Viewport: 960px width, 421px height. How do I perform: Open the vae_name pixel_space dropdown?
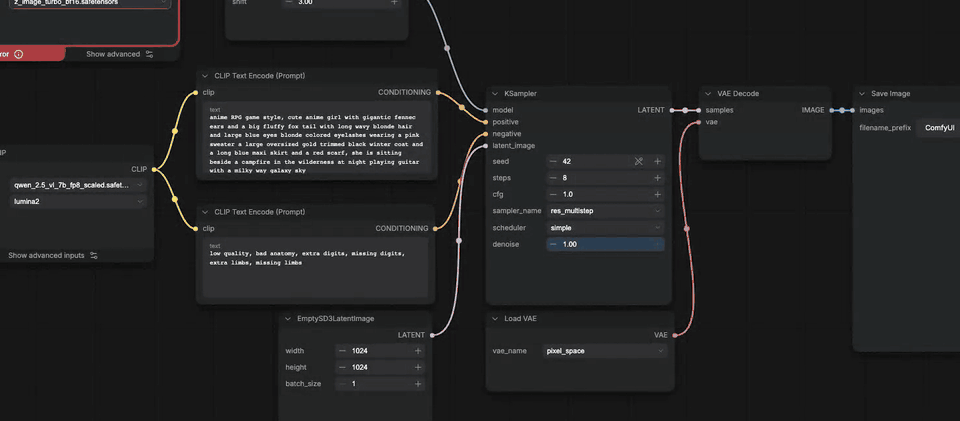coord(606,351)
